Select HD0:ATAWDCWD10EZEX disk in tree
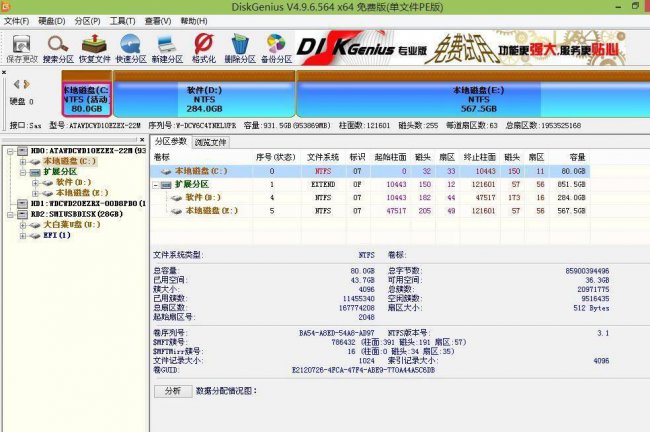The image size is (650, 432). point(88,150)
